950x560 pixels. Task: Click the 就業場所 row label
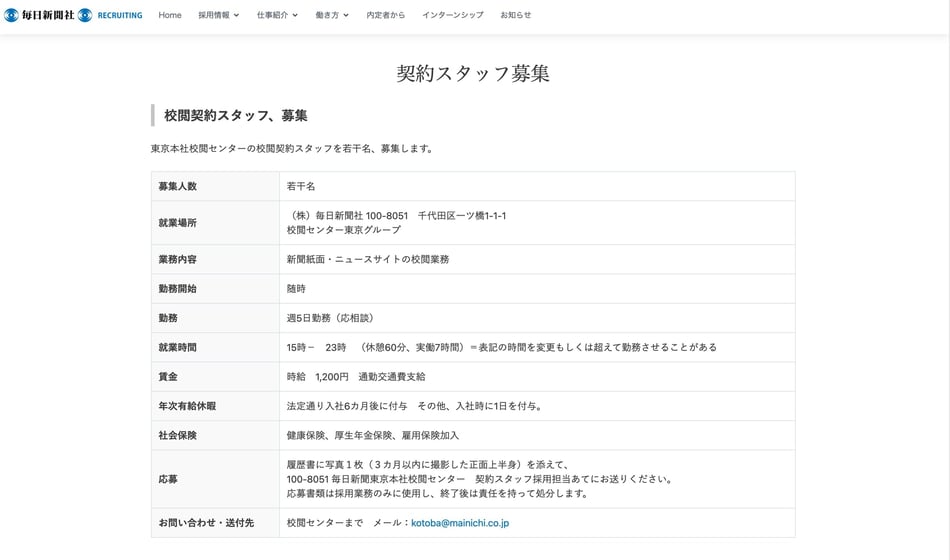coord(178,222)
